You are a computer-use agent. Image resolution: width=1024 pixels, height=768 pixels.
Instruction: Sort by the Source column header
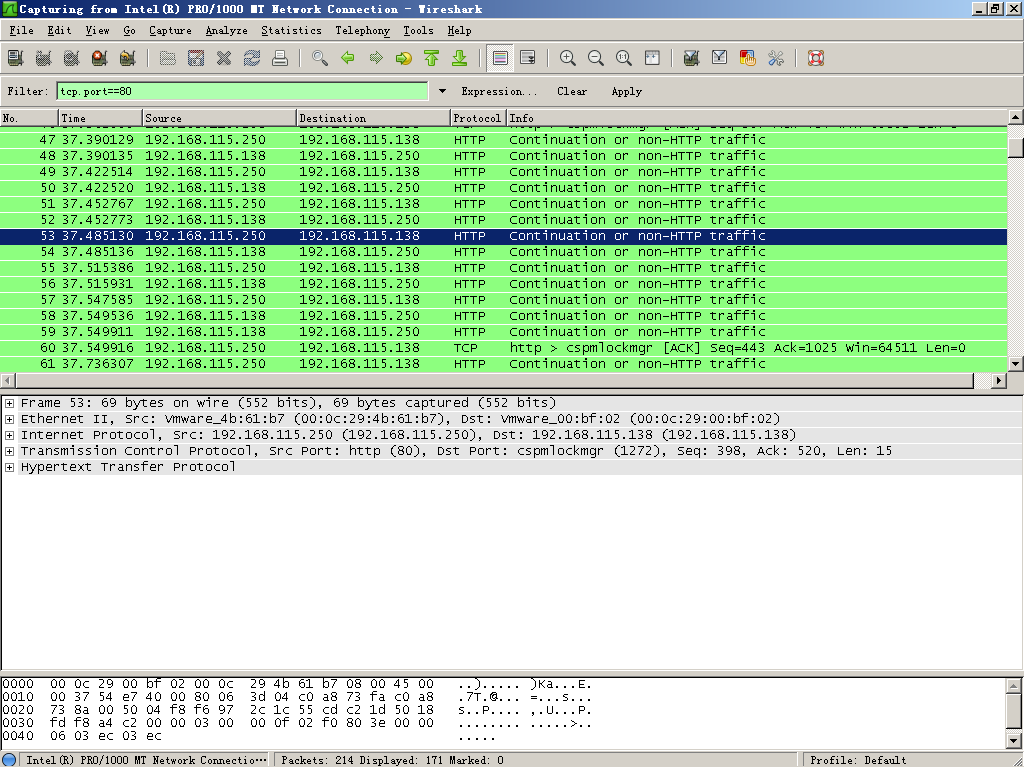tap(219, 118)
